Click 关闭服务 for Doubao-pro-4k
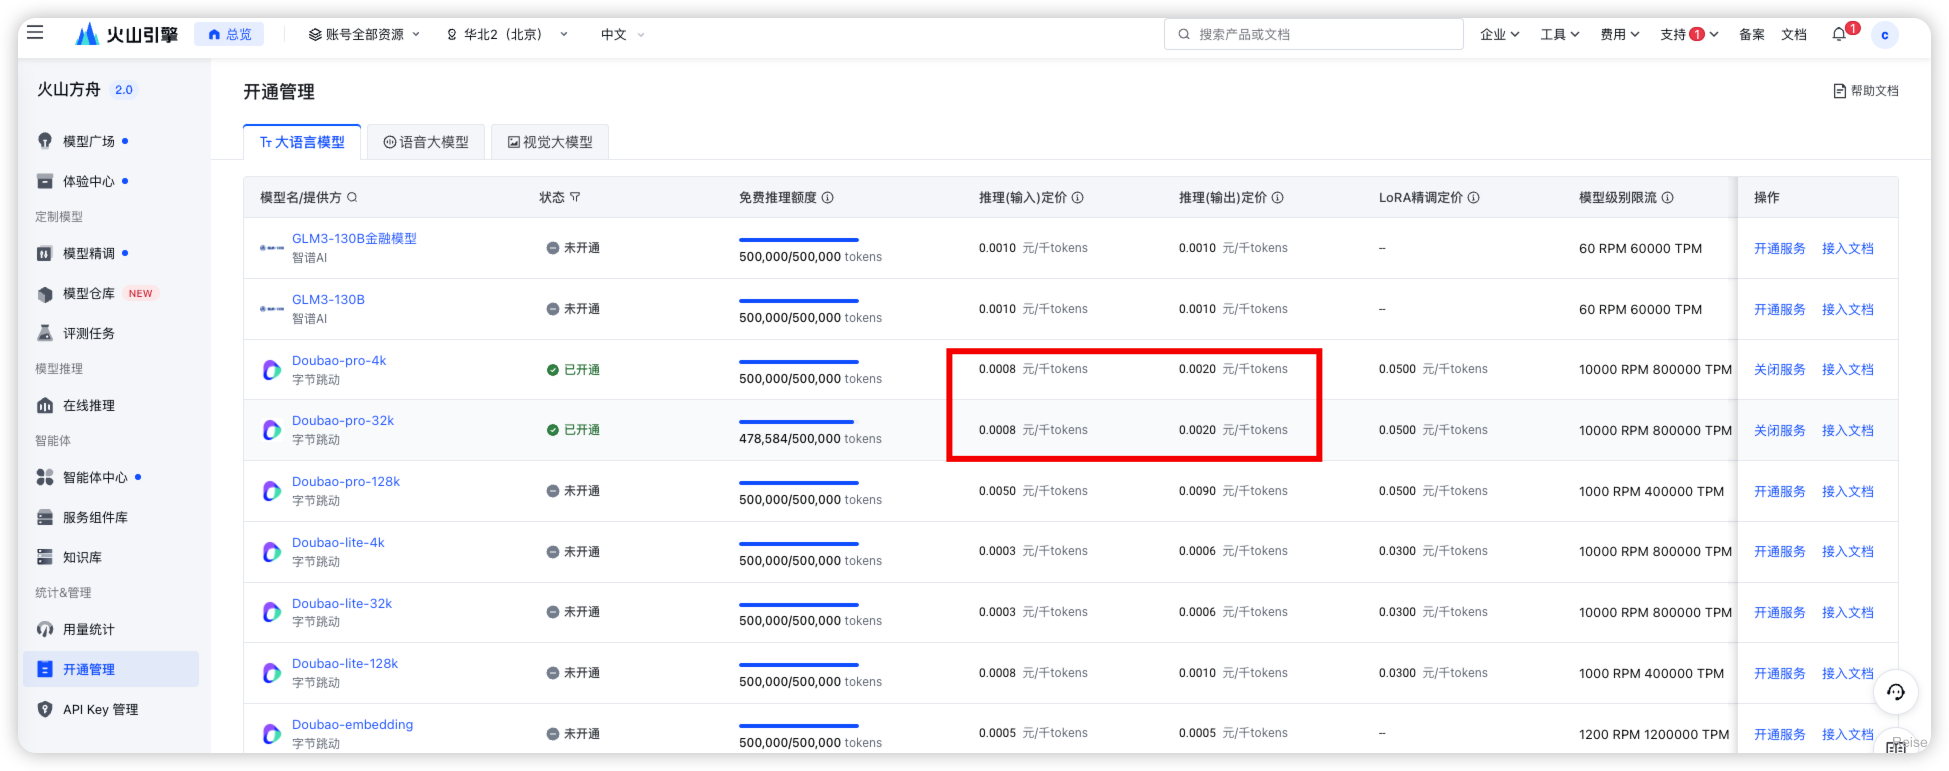1949x771 pixels. 1780,370
